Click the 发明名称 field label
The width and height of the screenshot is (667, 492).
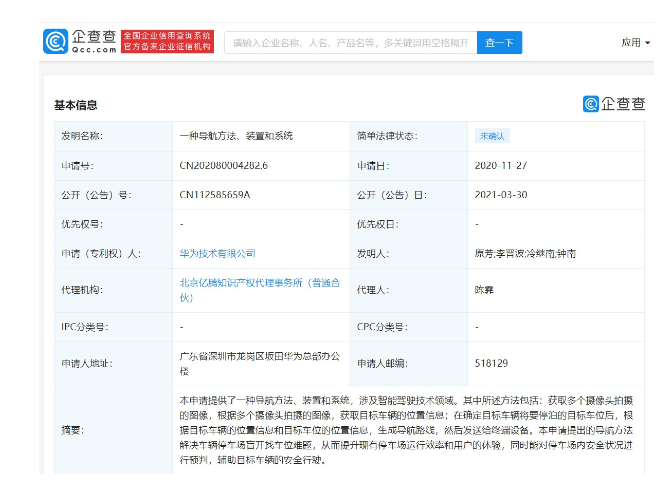tap(82, 136)
